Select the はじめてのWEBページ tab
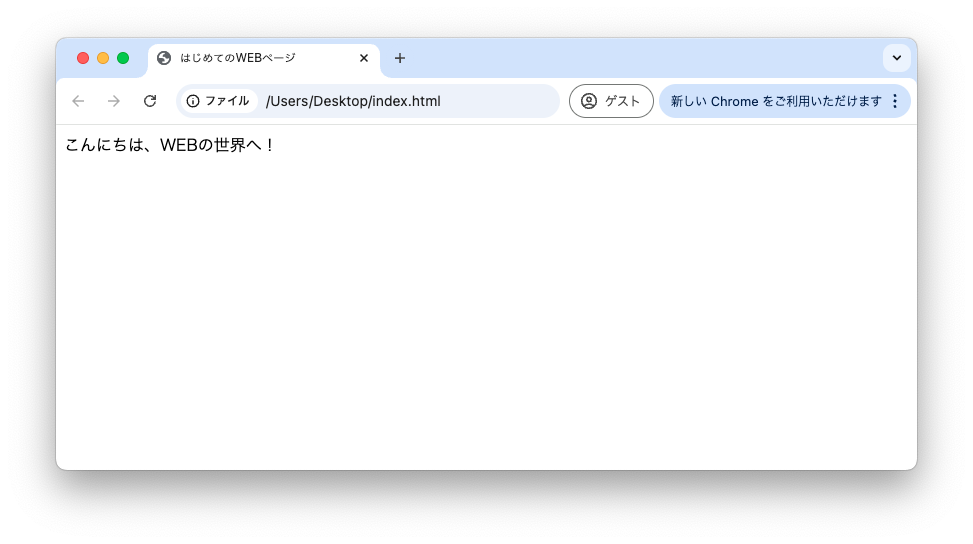 pyautogui.click(x=250, y=58)
